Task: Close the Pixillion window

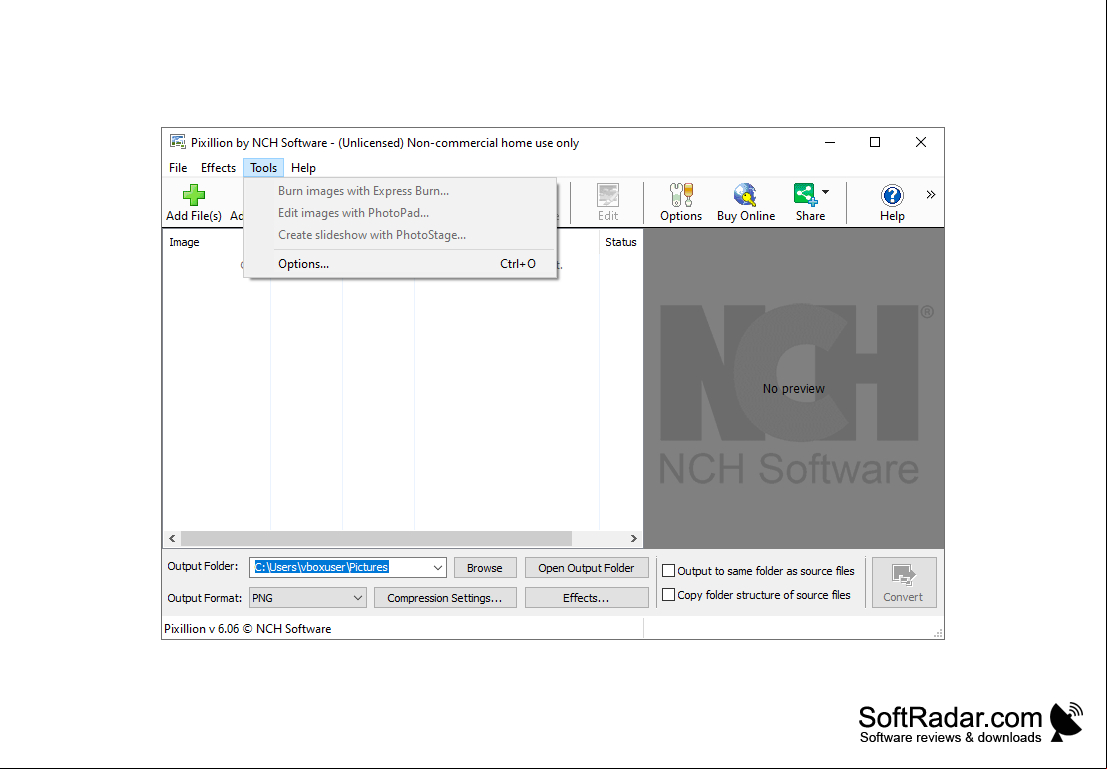Action: point(921,143)
